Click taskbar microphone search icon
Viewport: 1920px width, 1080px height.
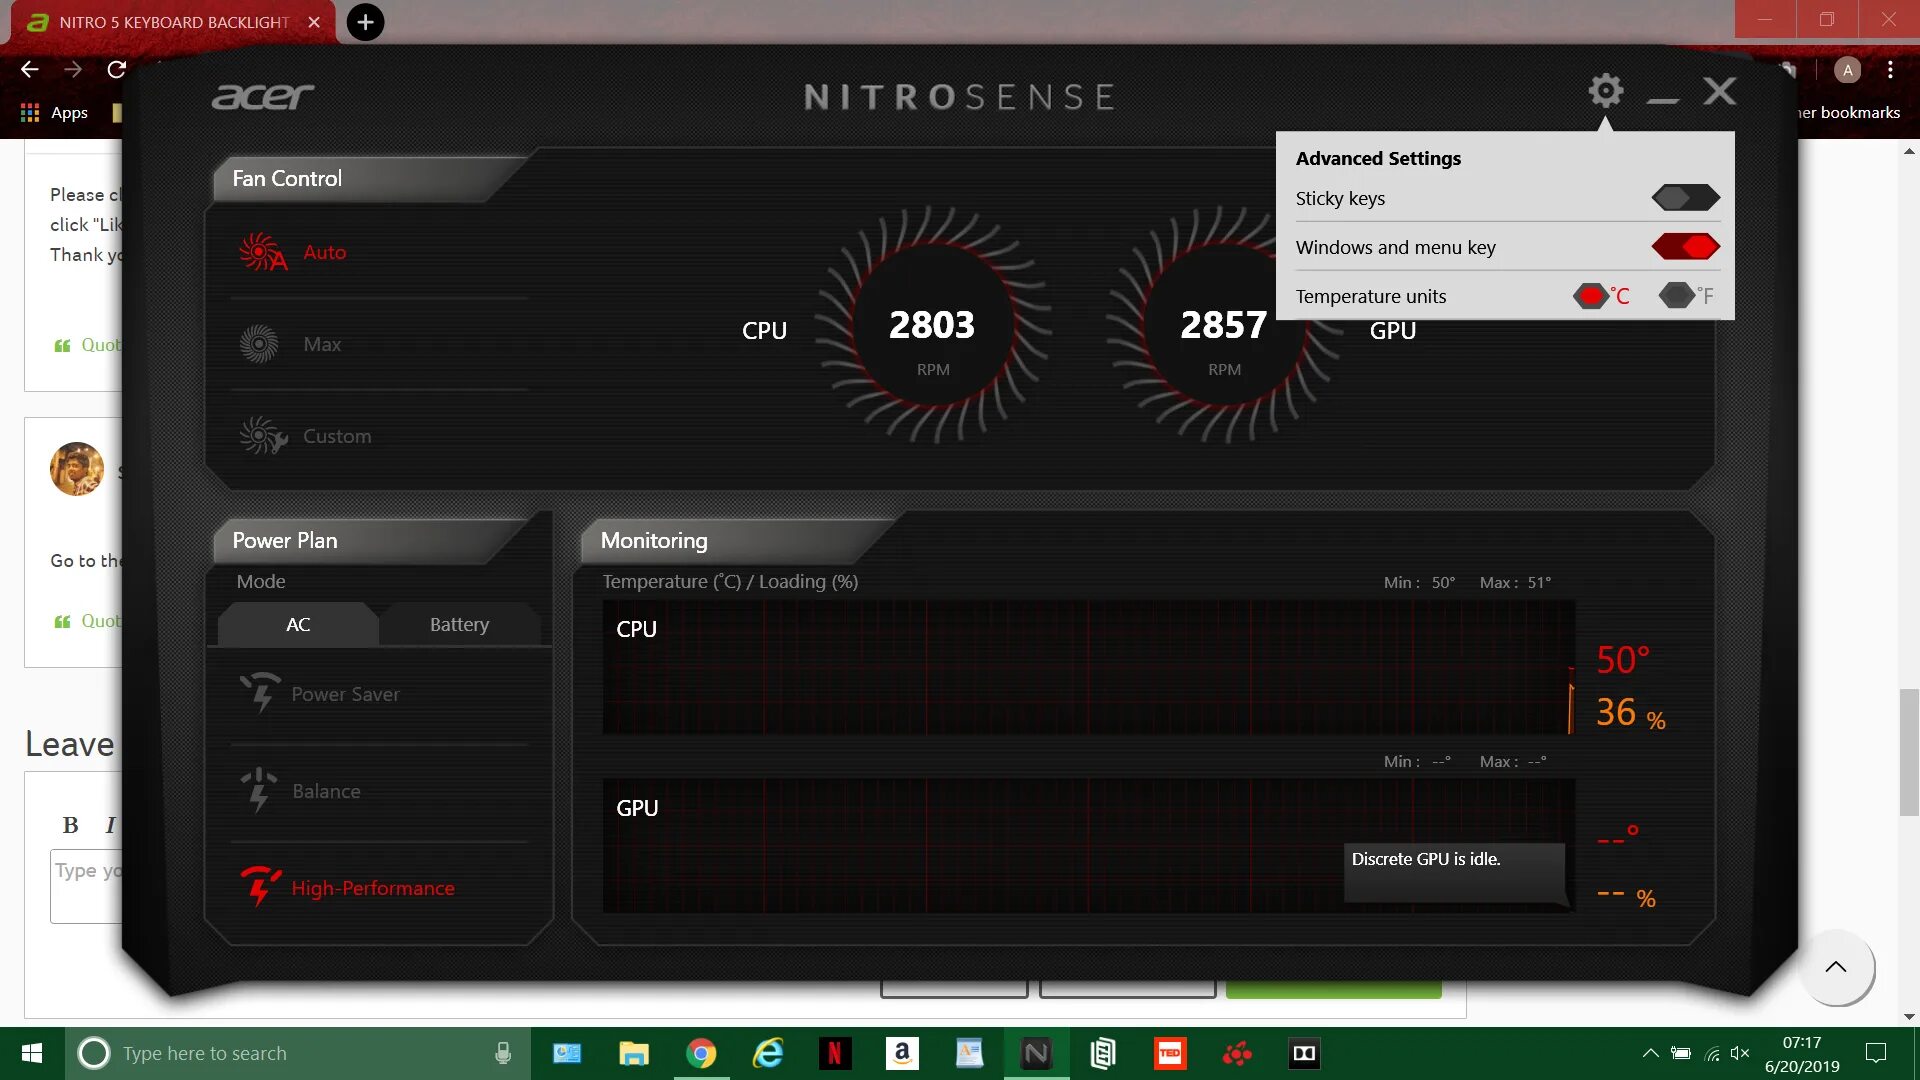[x=503, y=1053]
